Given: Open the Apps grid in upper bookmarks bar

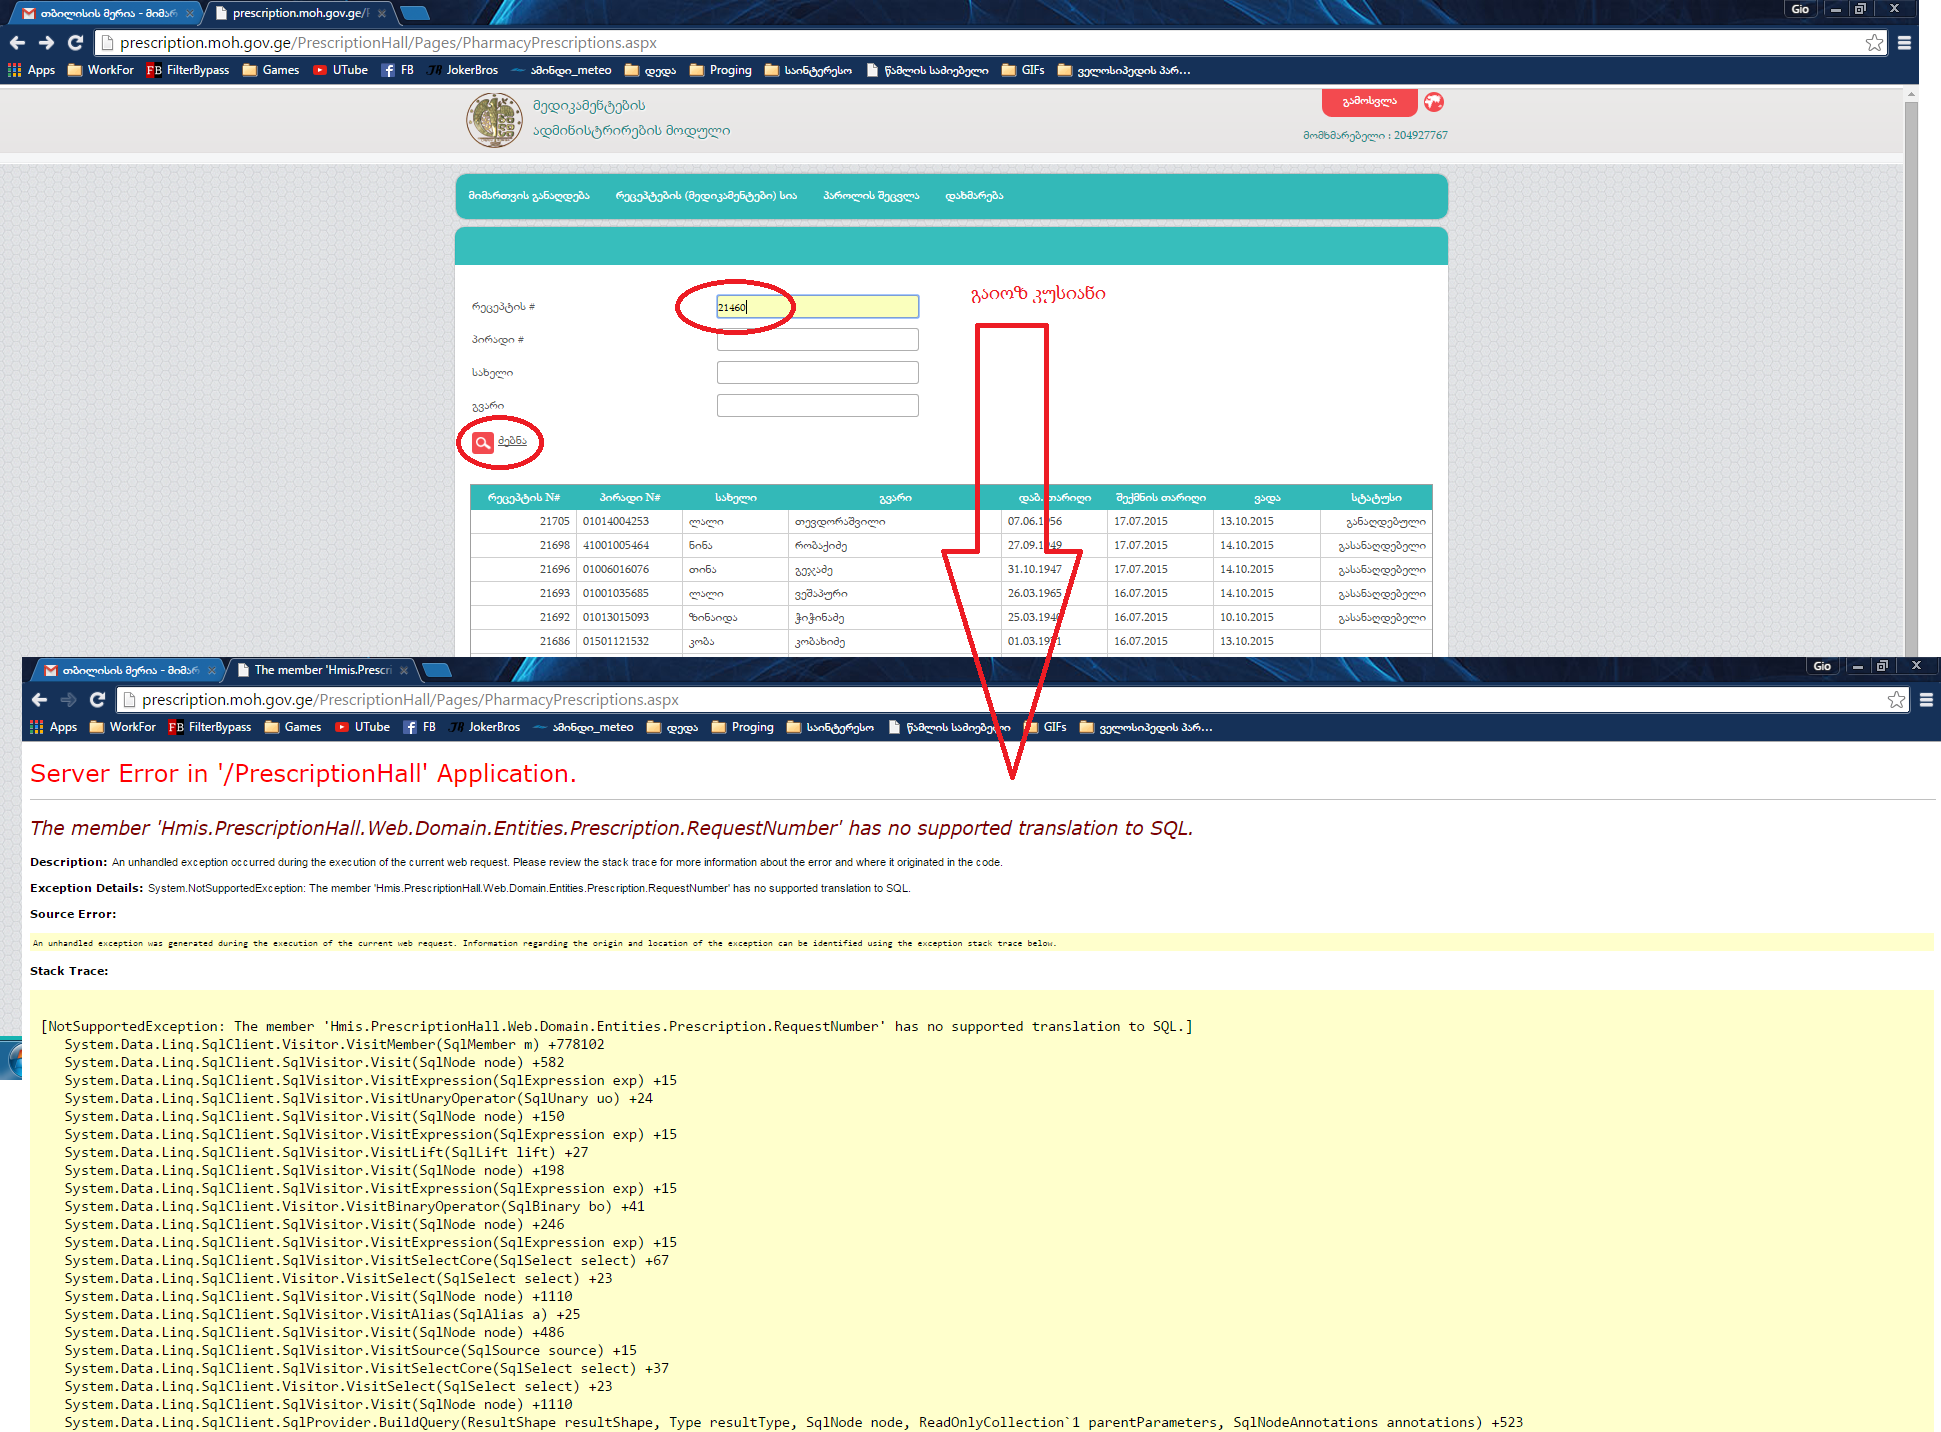Looking at the screenshot, I should click(31, 70).
